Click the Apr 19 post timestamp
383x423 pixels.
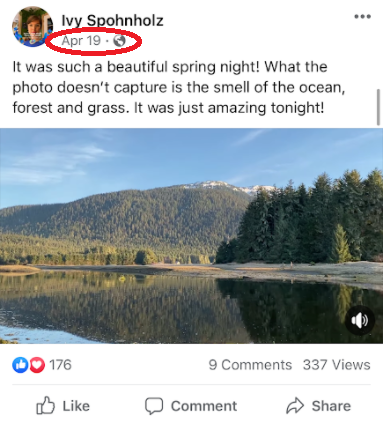81,41
